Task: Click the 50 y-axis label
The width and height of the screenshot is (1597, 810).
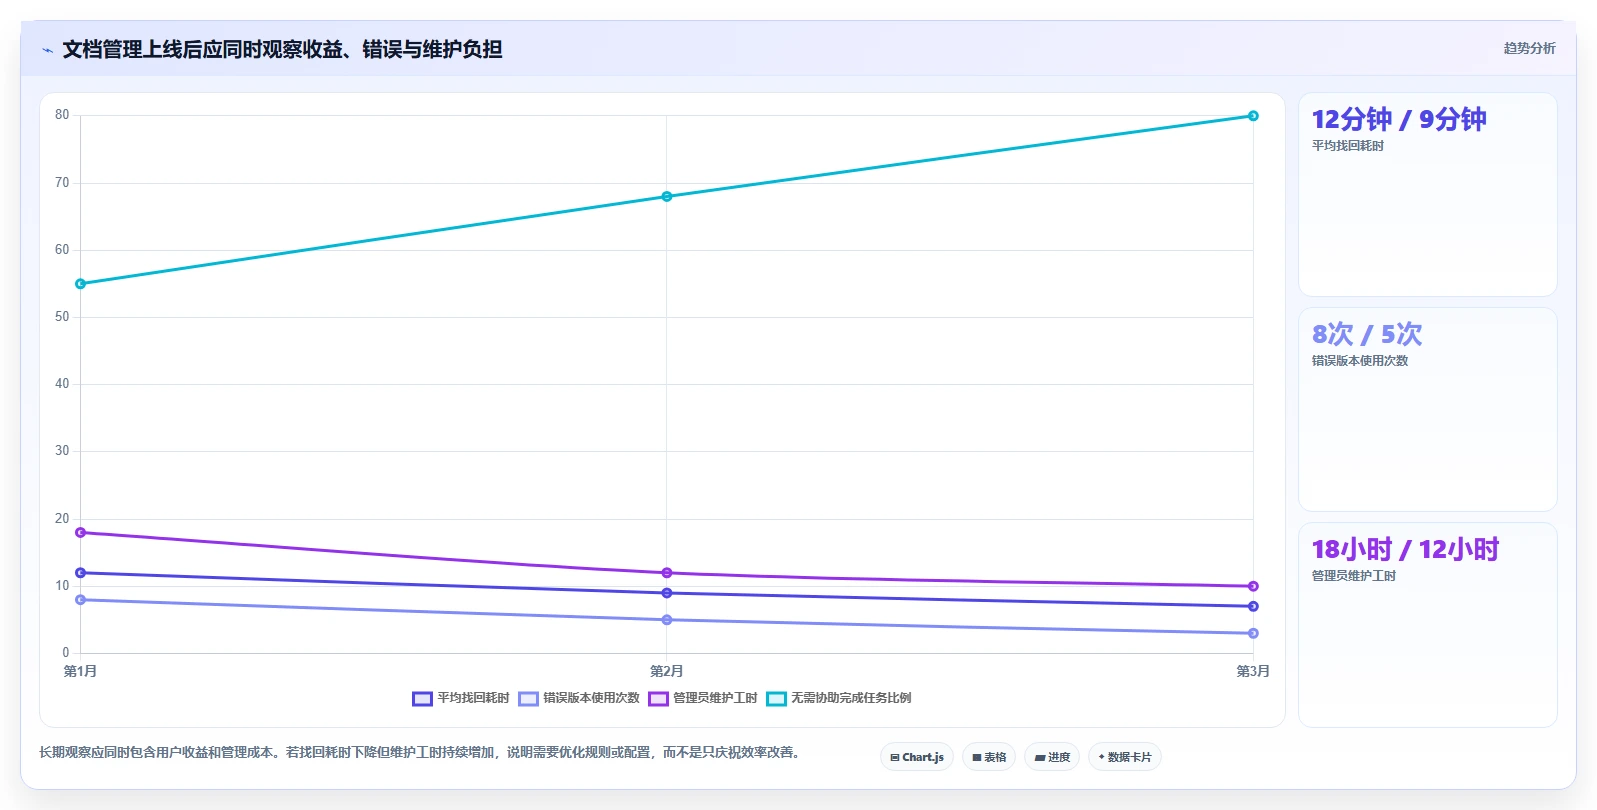Action: 62,317
